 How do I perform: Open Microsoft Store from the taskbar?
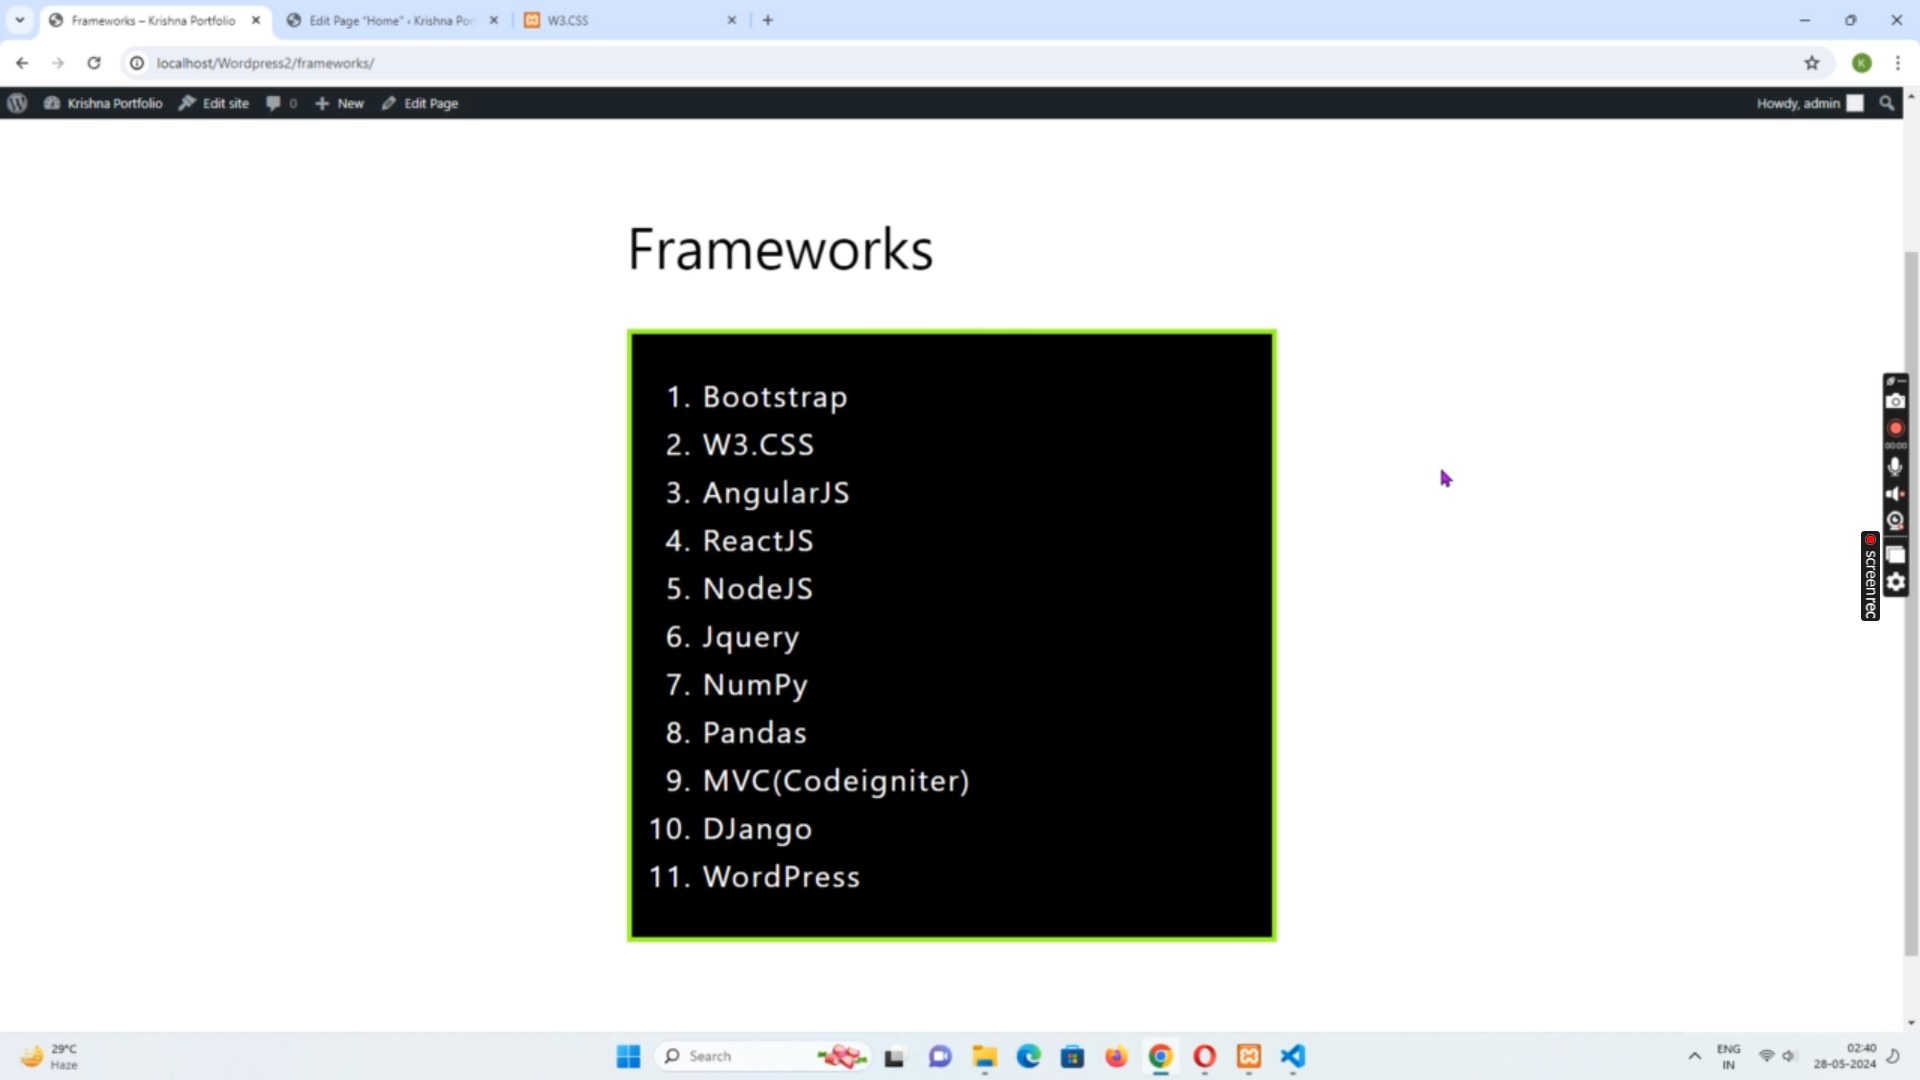coord(1072,1056)
